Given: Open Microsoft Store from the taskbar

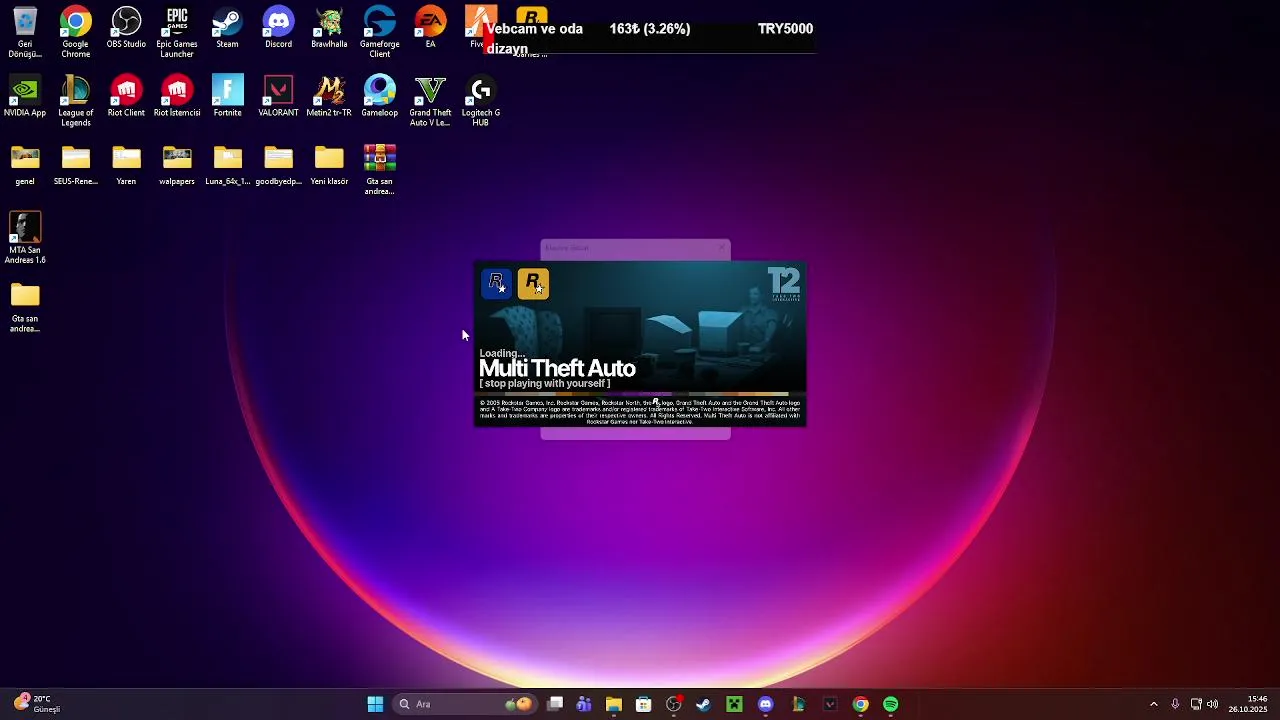Looking at the screenshot, I should point(644,704).
